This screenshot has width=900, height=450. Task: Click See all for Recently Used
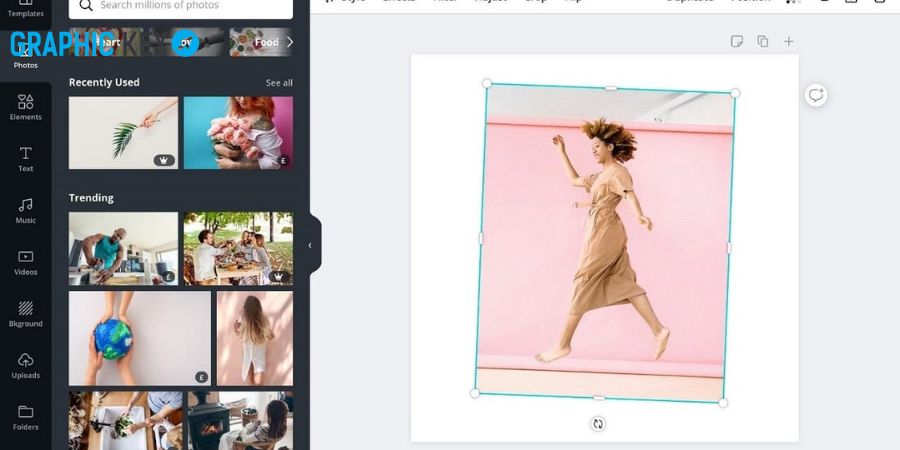coord(279,83)
